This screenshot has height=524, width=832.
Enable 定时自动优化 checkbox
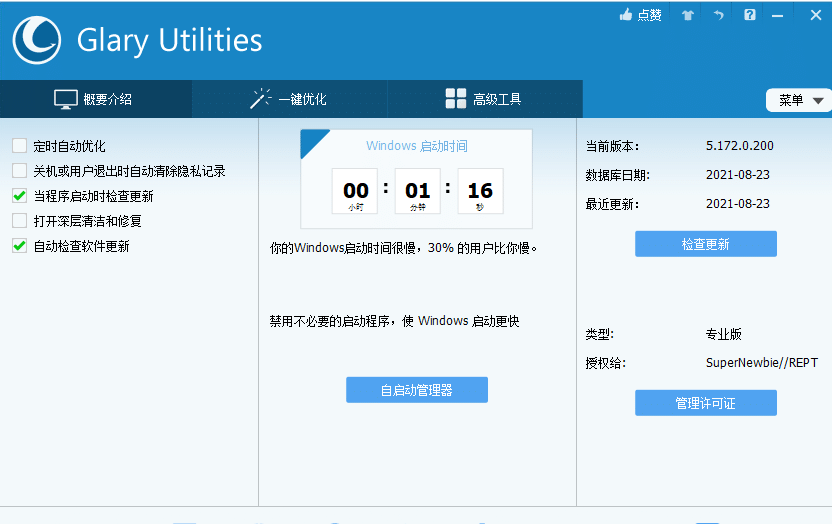pos(20,146)
